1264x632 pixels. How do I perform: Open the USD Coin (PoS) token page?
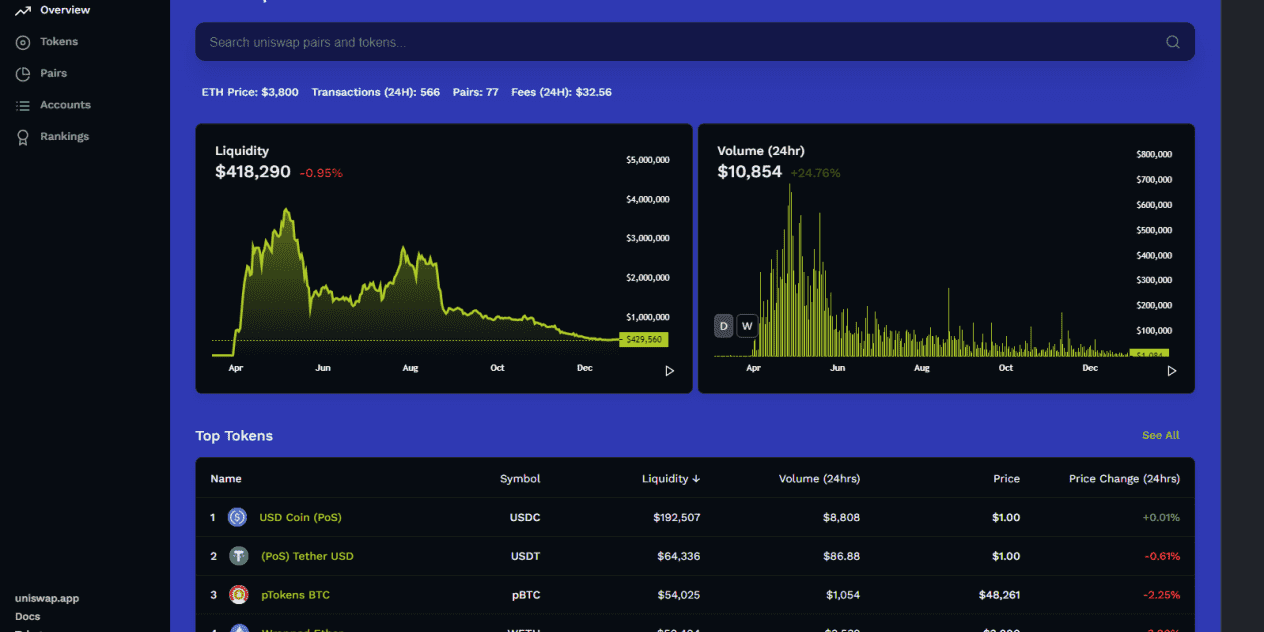[x=300, y=518]
